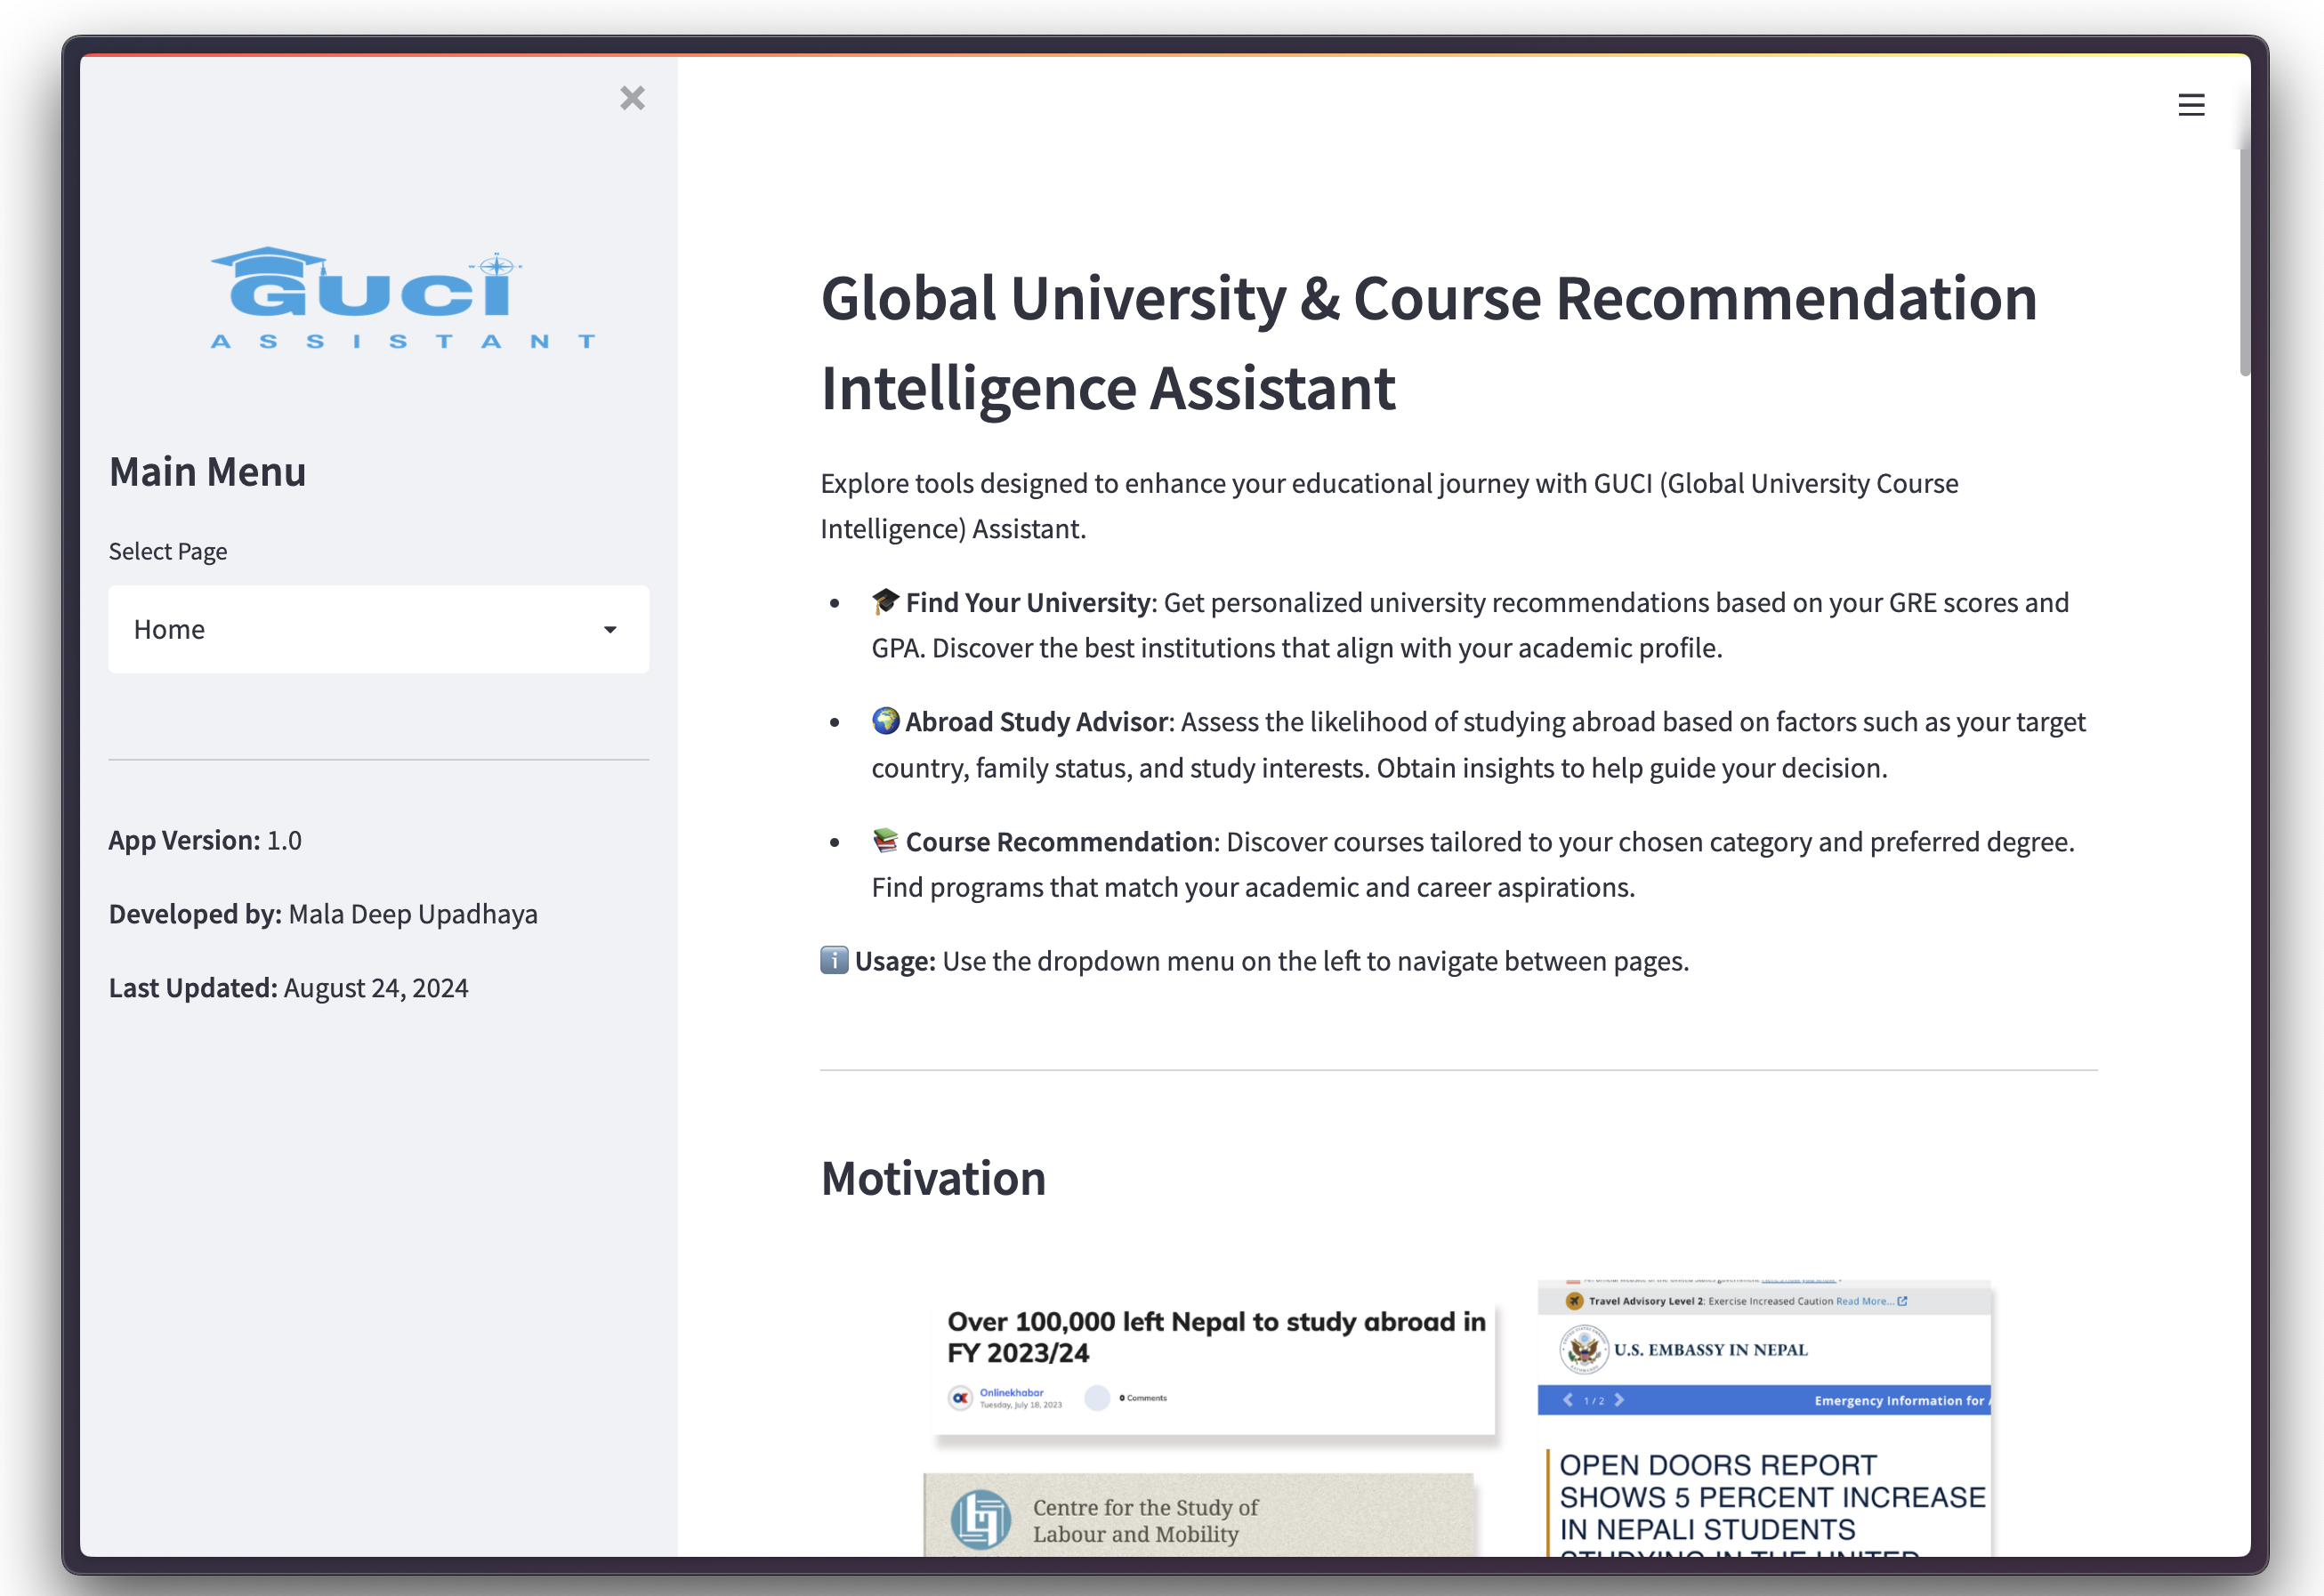Click the Onlinekhabar source name

tap(1011, 1392)
